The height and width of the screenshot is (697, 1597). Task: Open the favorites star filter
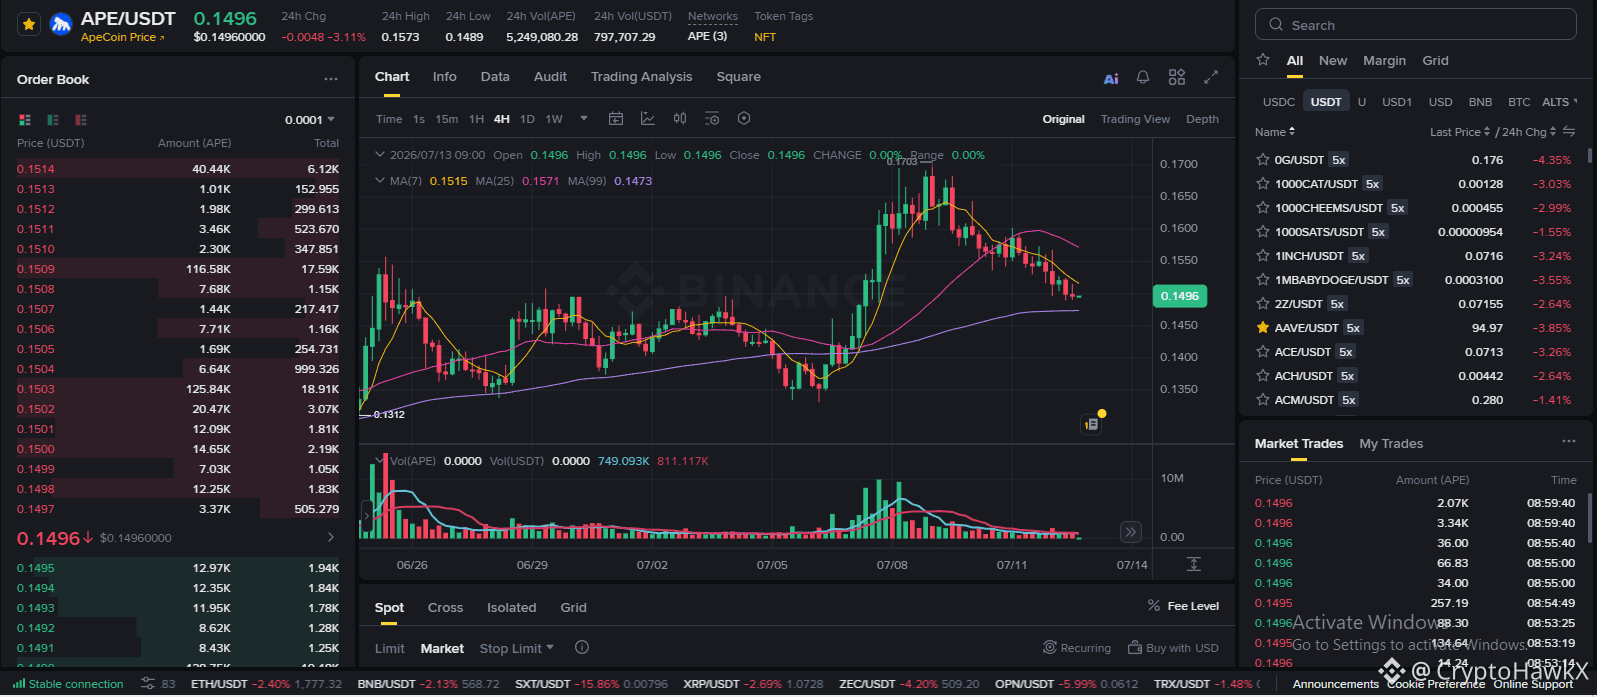[x=1263, y=60]
